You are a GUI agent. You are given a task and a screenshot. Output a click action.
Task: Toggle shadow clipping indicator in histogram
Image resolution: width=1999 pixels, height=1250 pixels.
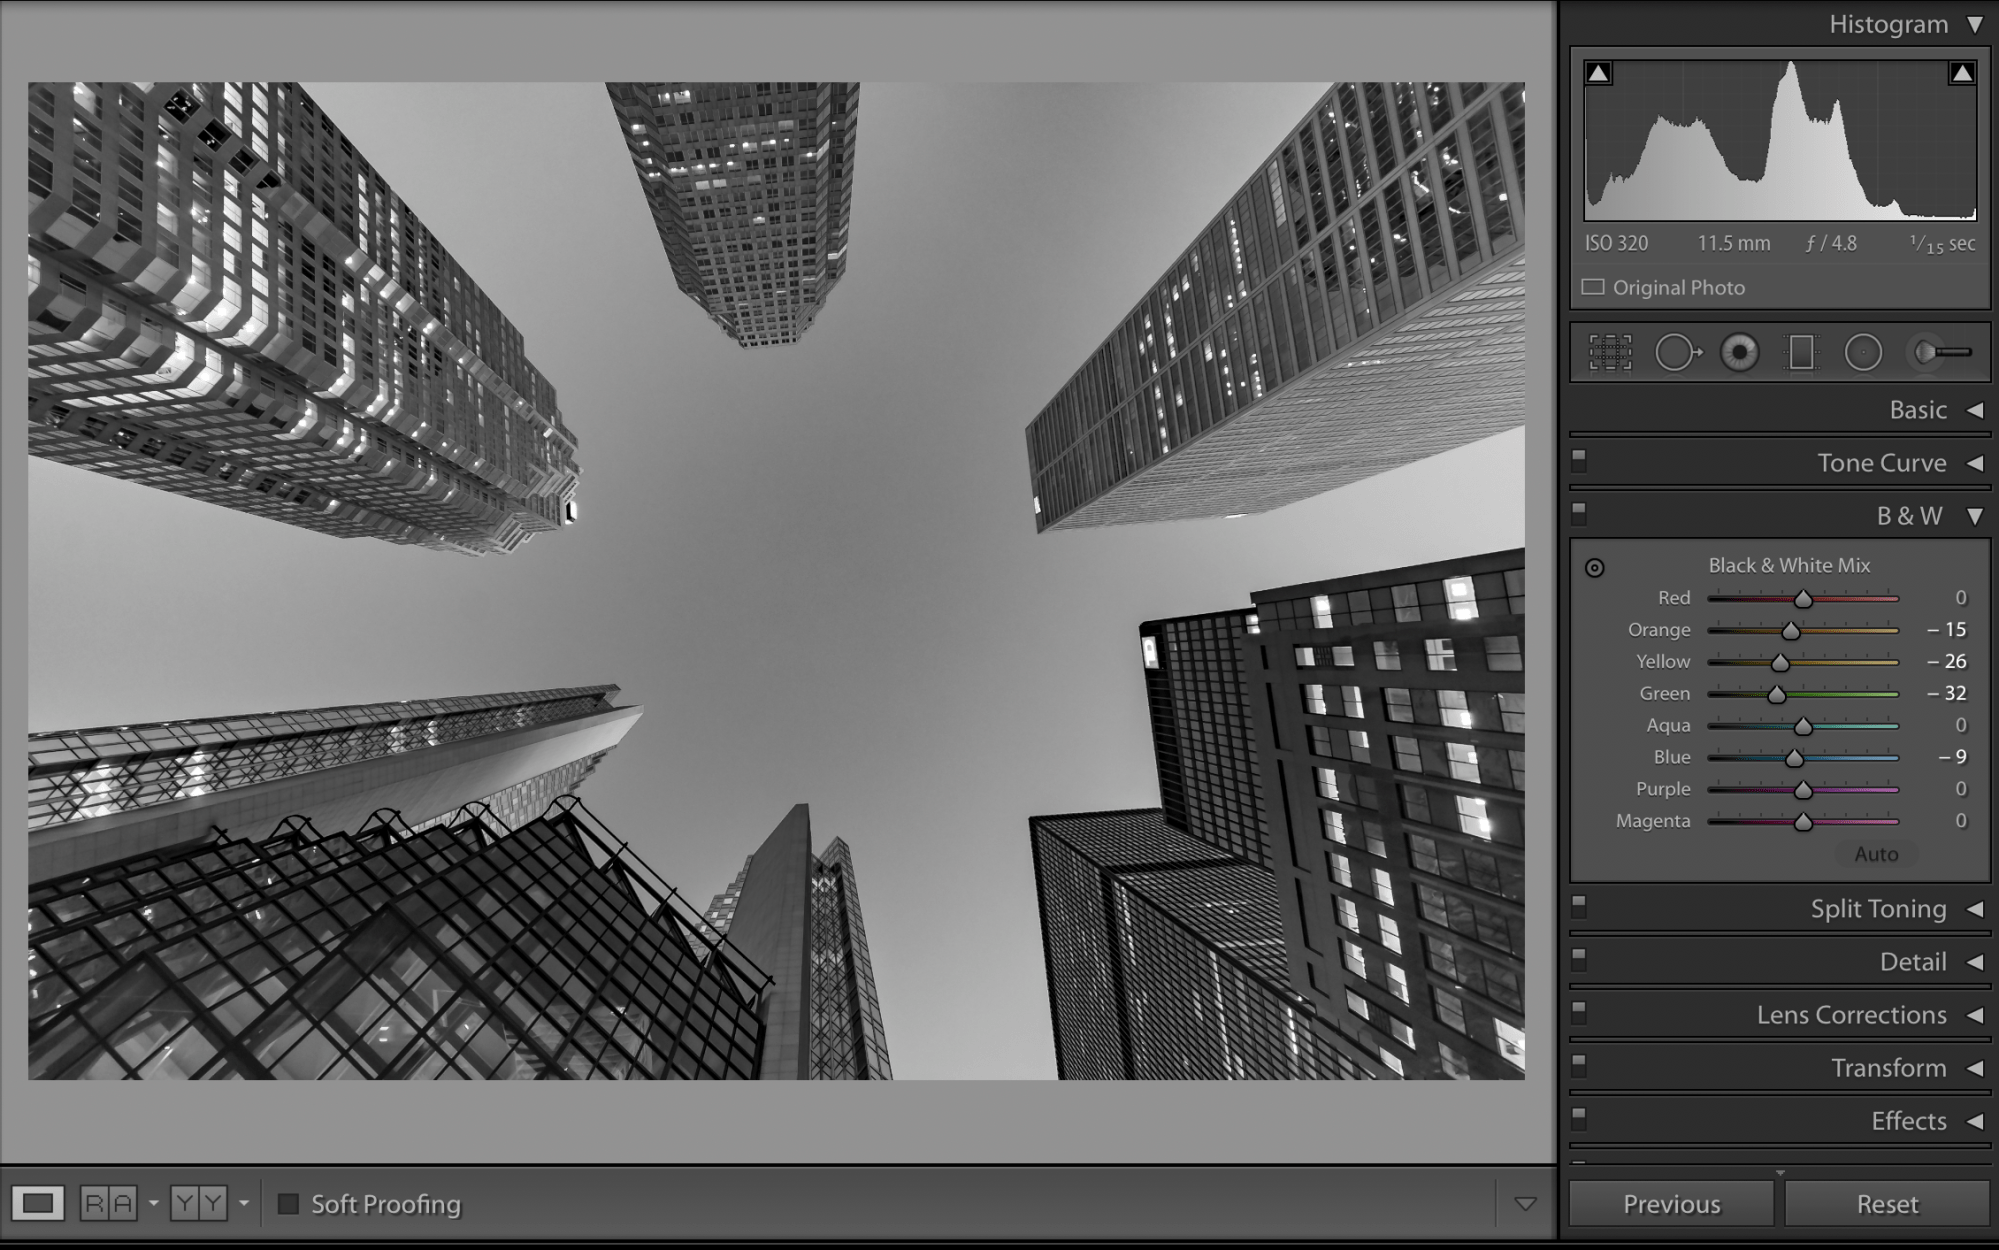(x=1599, y=73)
